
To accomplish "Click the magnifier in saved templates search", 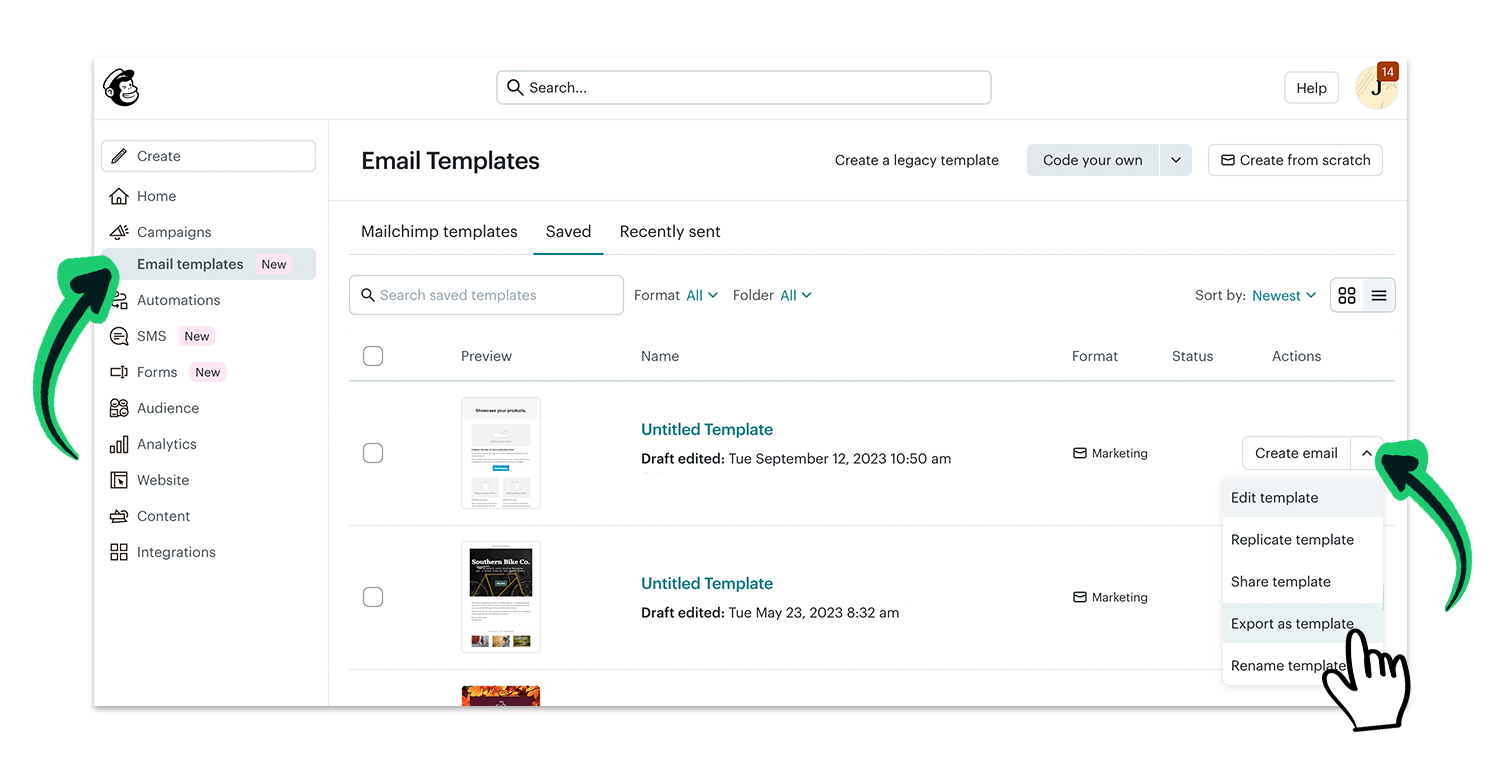I will (x=368, y=295).
